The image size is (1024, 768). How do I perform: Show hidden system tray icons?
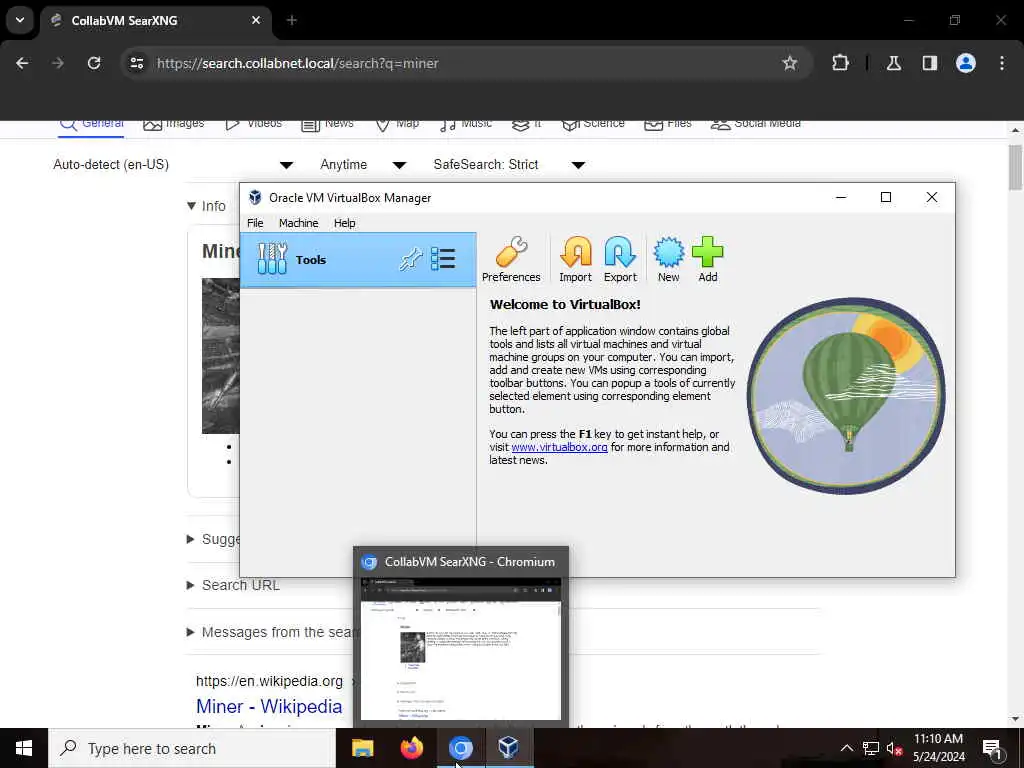[x=846, y=748]
